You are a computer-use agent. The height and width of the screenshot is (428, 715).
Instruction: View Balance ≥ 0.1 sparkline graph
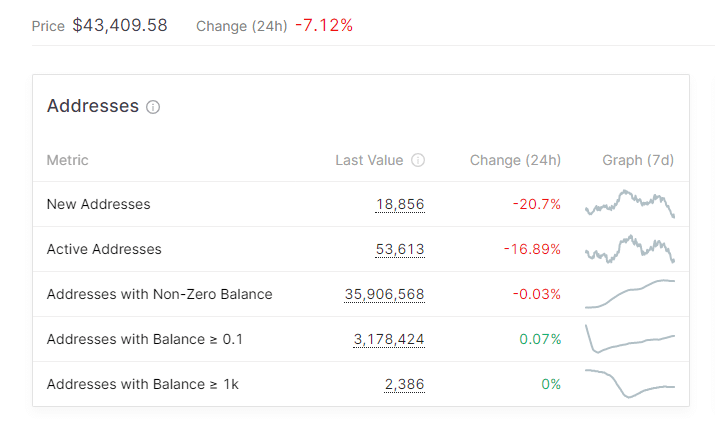click(630, 339)
